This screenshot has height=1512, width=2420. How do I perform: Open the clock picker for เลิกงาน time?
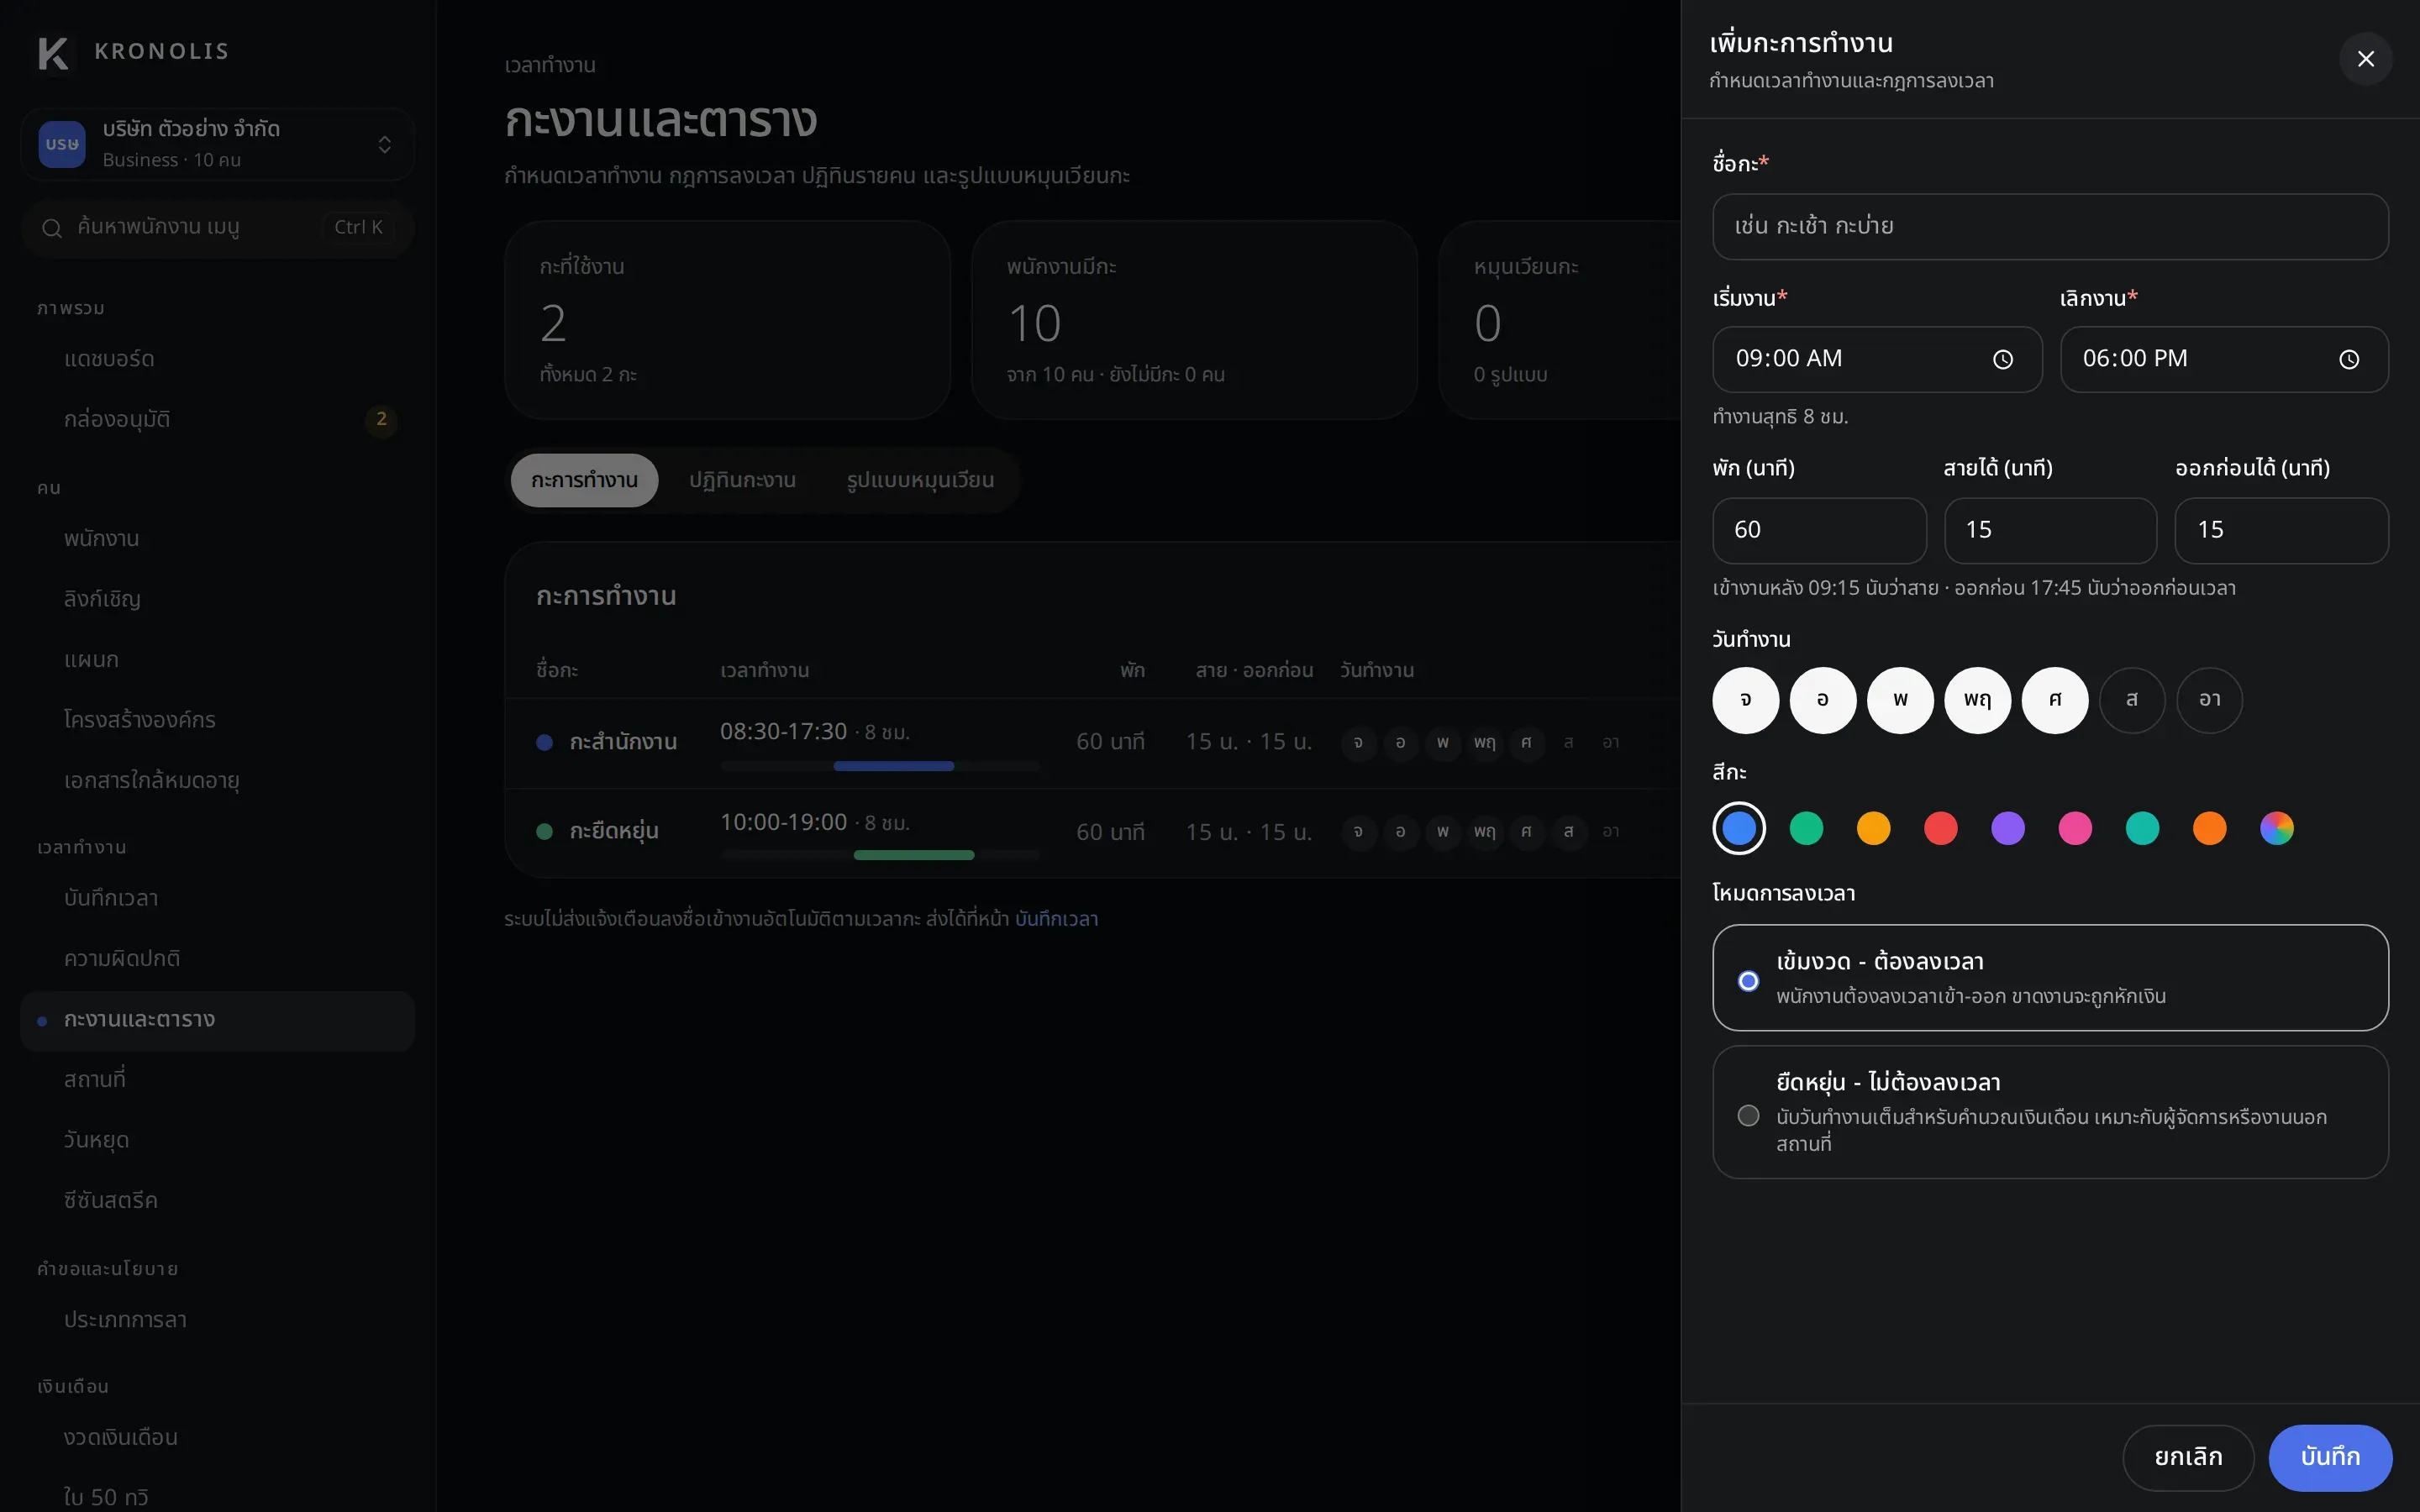pyautogui.click(x=2349, y=360)
